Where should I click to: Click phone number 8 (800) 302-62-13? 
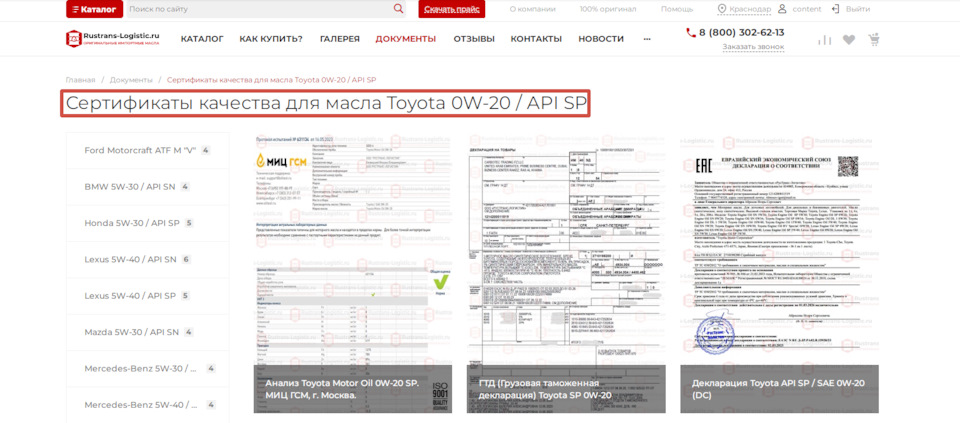pos(742,32)
